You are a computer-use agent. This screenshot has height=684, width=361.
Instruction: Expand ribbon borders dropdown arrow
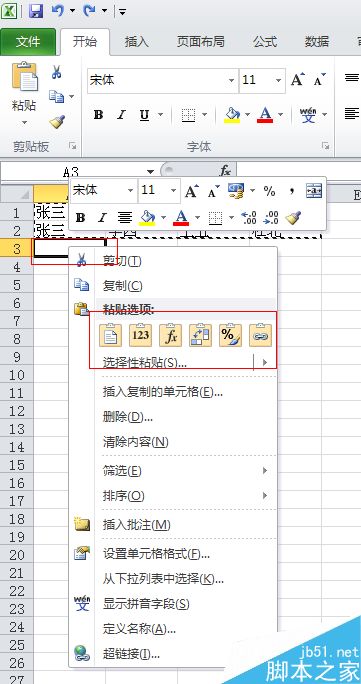tap(204, 115)
